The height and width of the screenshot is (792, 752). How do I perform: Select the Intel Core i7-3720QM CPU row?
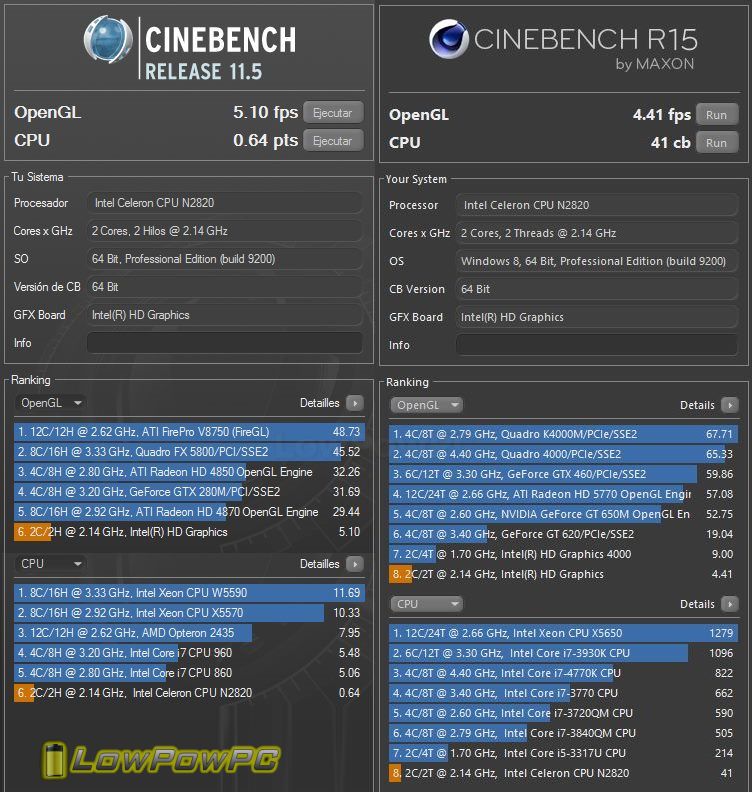click(564, 713)
